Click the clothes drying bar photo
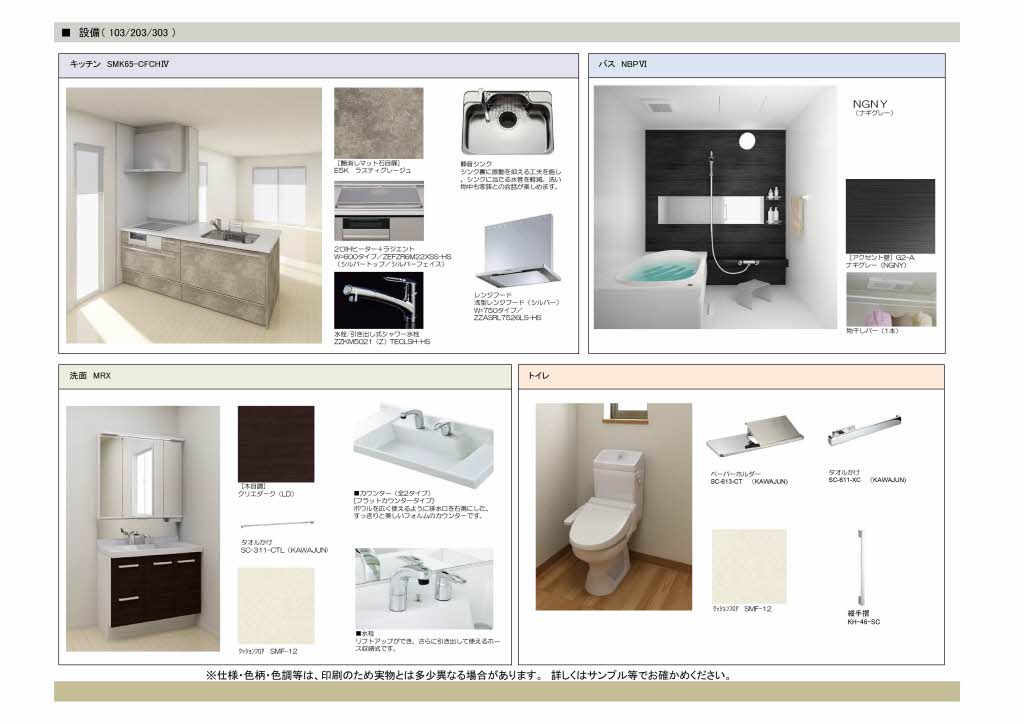 tap(891, 299)
